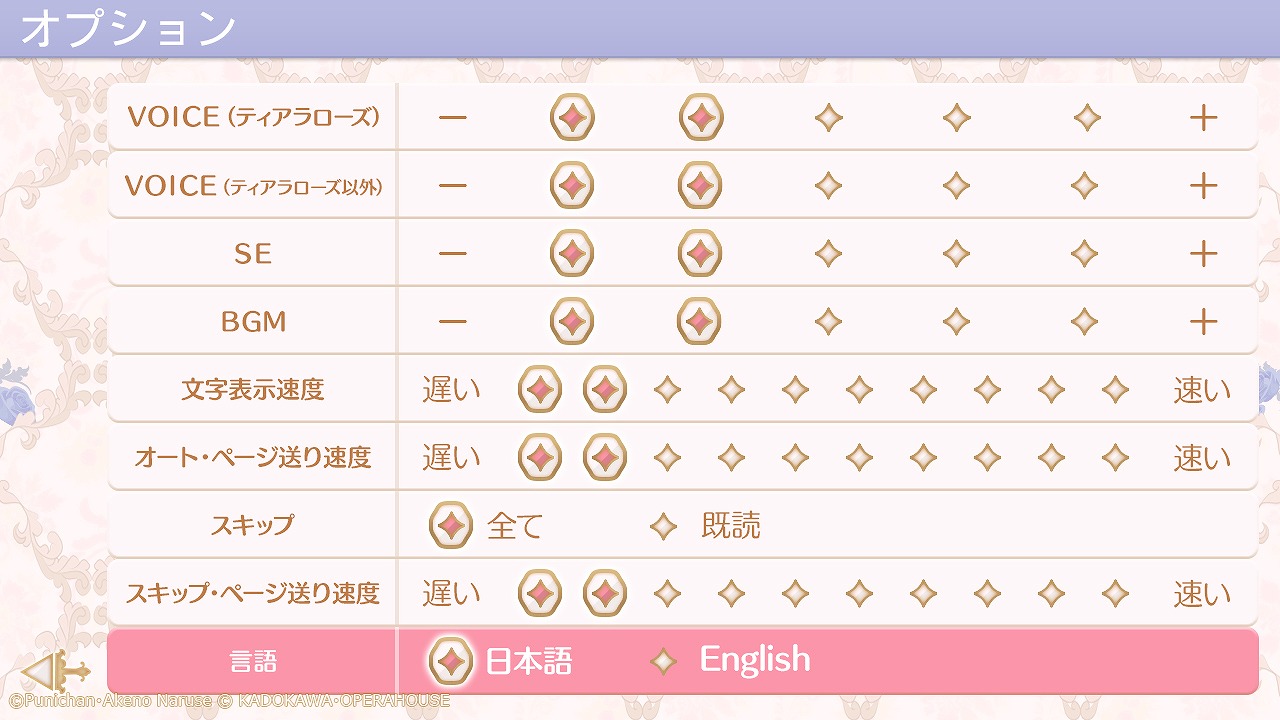Image resolution: width=1280 pixels, height=720 pixels.
Task: Select 全て skip mode
Action: tap(451, 526)
